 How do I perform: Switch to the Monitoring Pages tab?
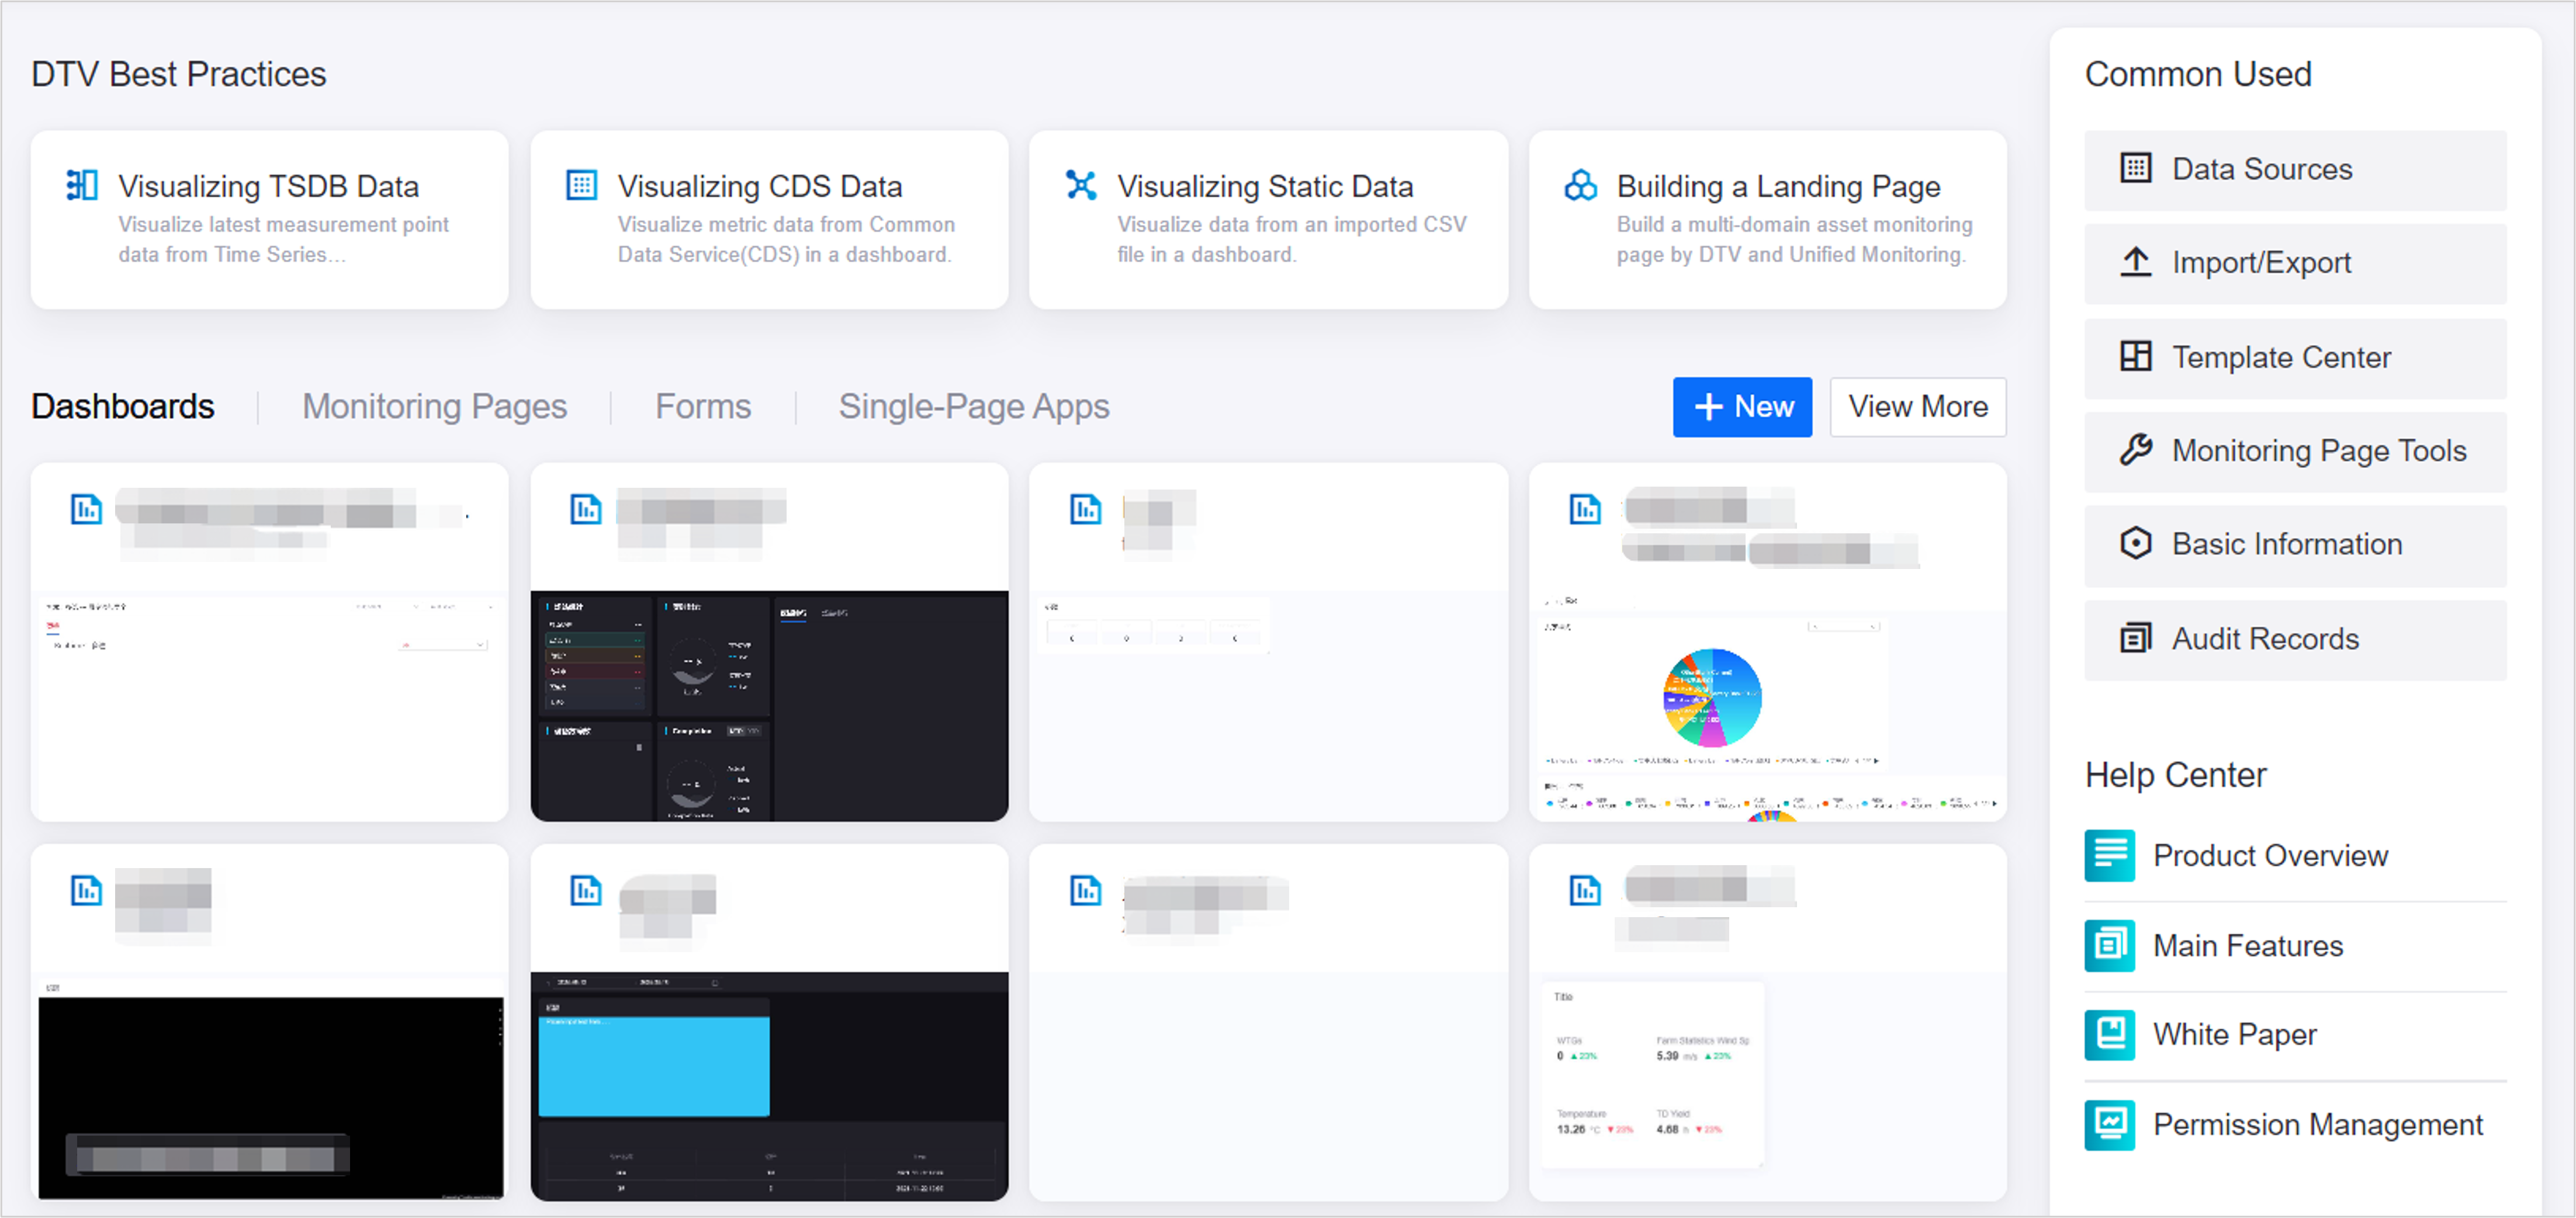434,406
